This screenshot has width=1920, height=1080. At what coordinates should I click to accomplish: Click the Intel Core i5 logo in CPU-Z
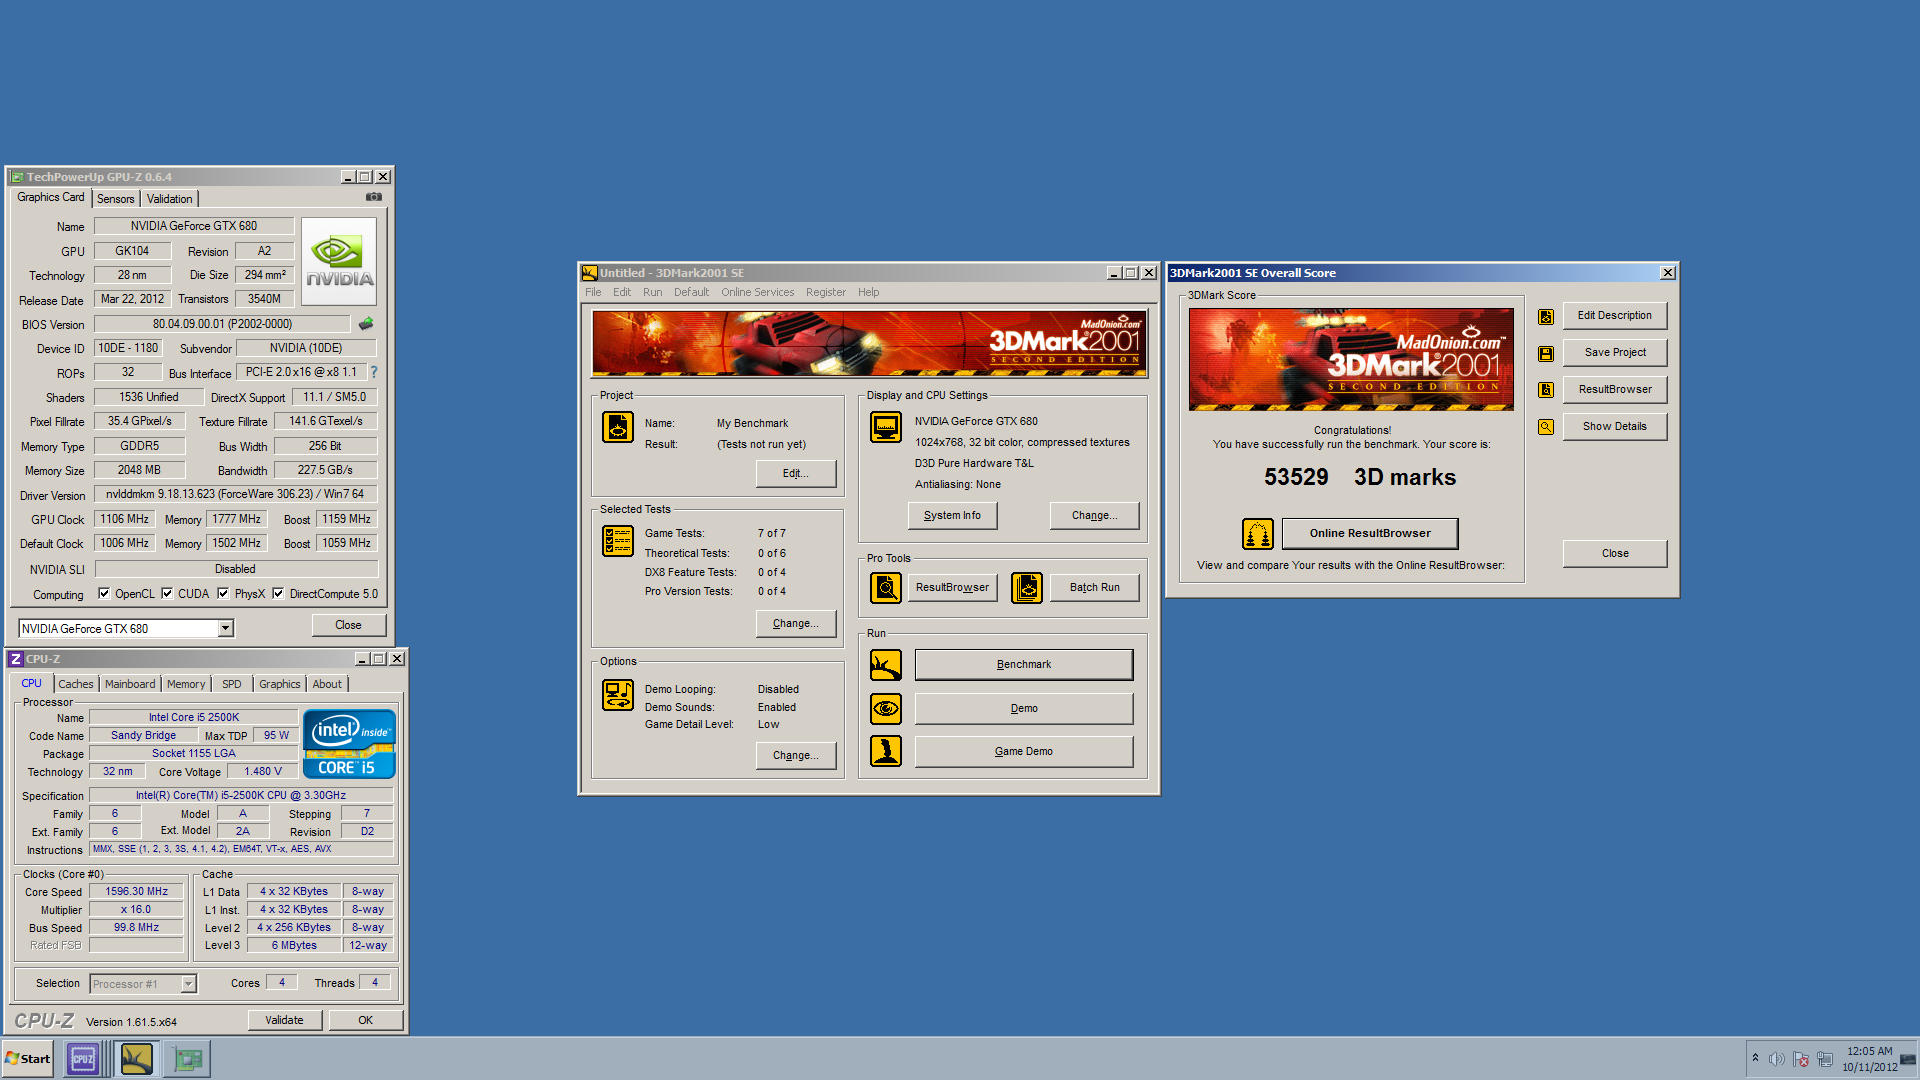point(349,744)
